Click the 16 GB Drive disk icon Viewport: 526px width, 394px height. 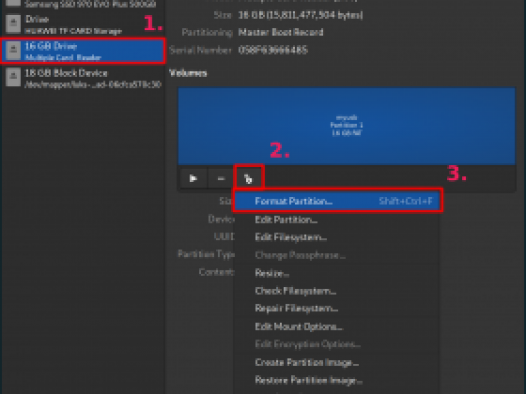(13, 51)
